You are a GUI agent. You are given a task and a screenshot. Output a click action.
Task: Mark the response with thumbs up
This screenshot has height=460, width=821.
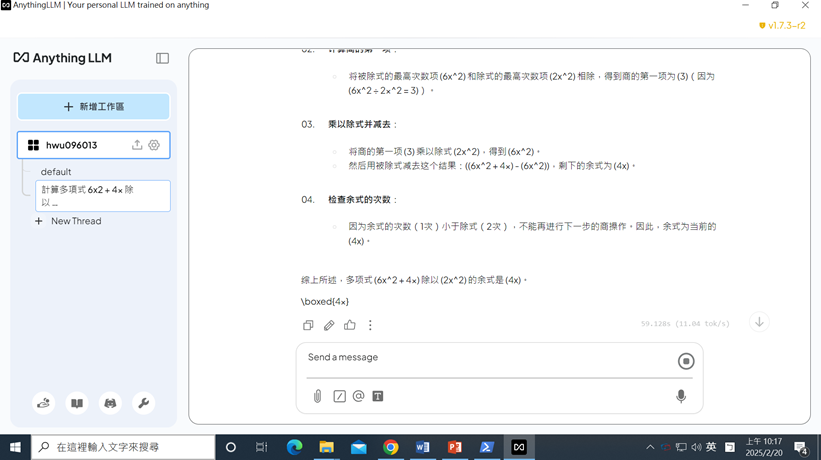click(x=350, y=325)
